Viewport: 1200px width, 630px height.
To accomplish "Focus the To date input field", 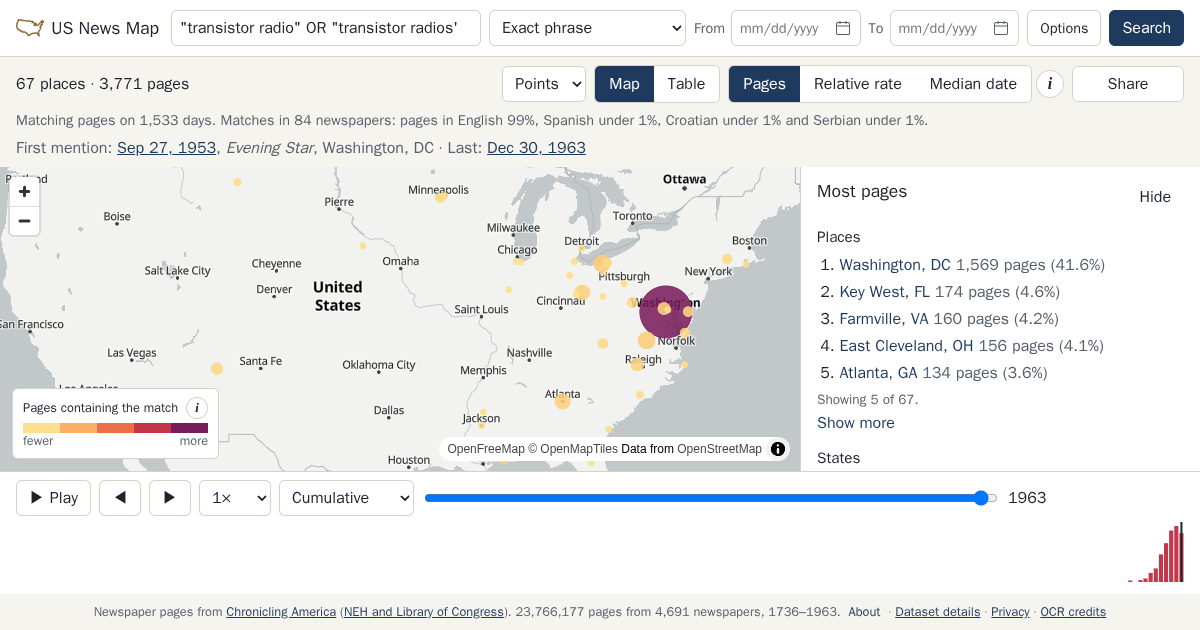I will [954, 28].
